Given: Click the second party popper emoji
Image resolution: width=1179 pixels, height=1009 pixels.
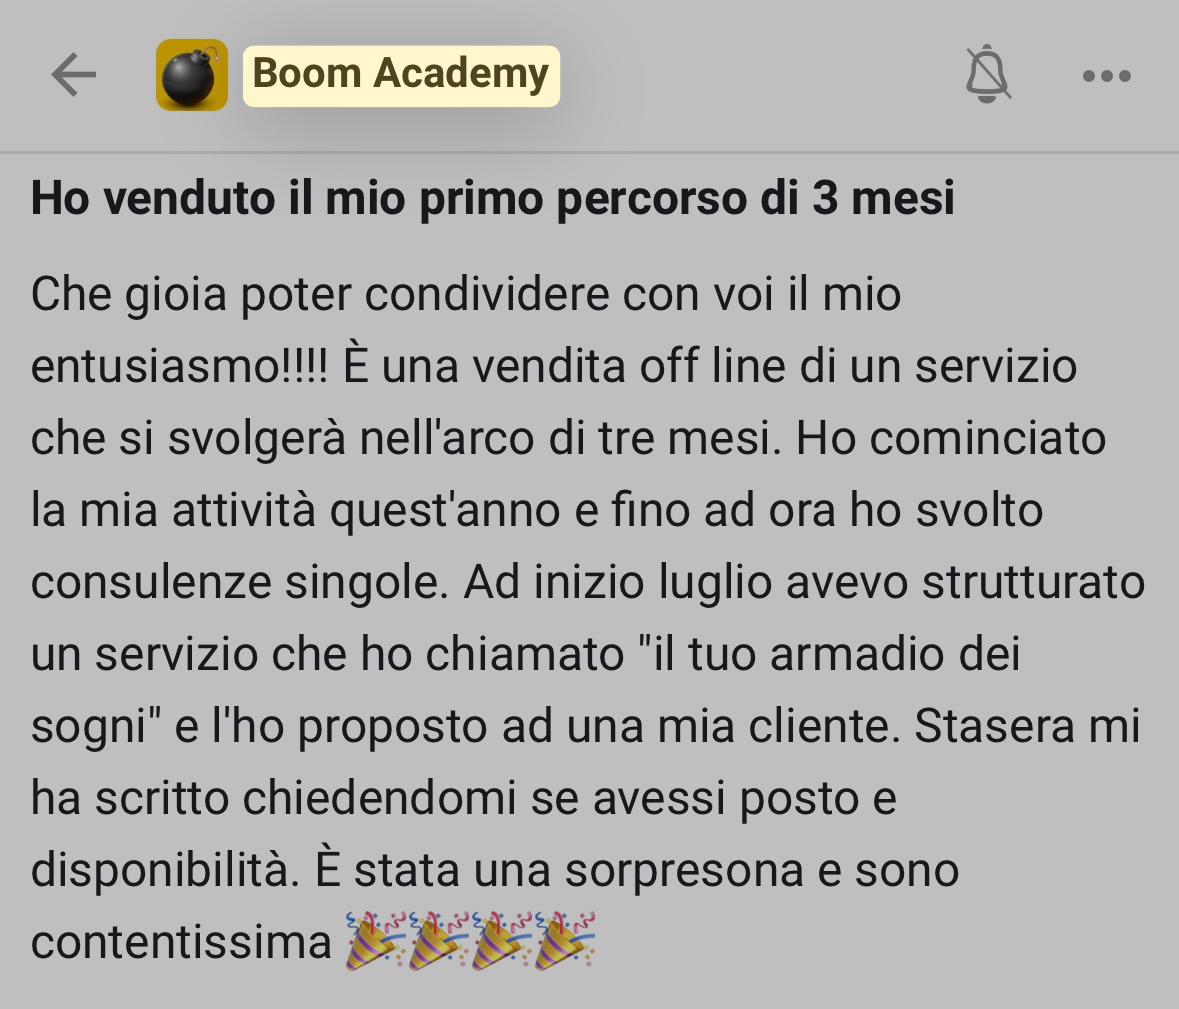Looking at the screenshot, I should (x=439, y=940).
